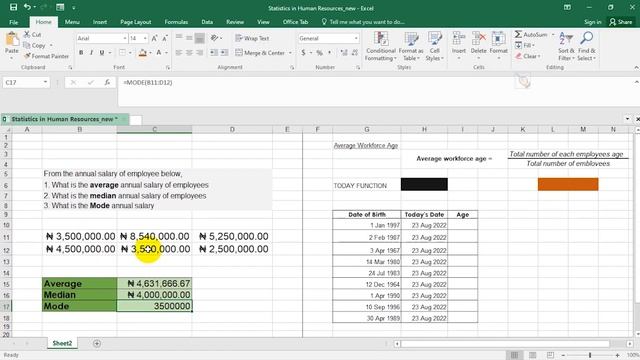The height and width of the screenshot is (360, 640).
Task: Click the Save icon in quick access toolbar
Action: [x=13, y=7]
